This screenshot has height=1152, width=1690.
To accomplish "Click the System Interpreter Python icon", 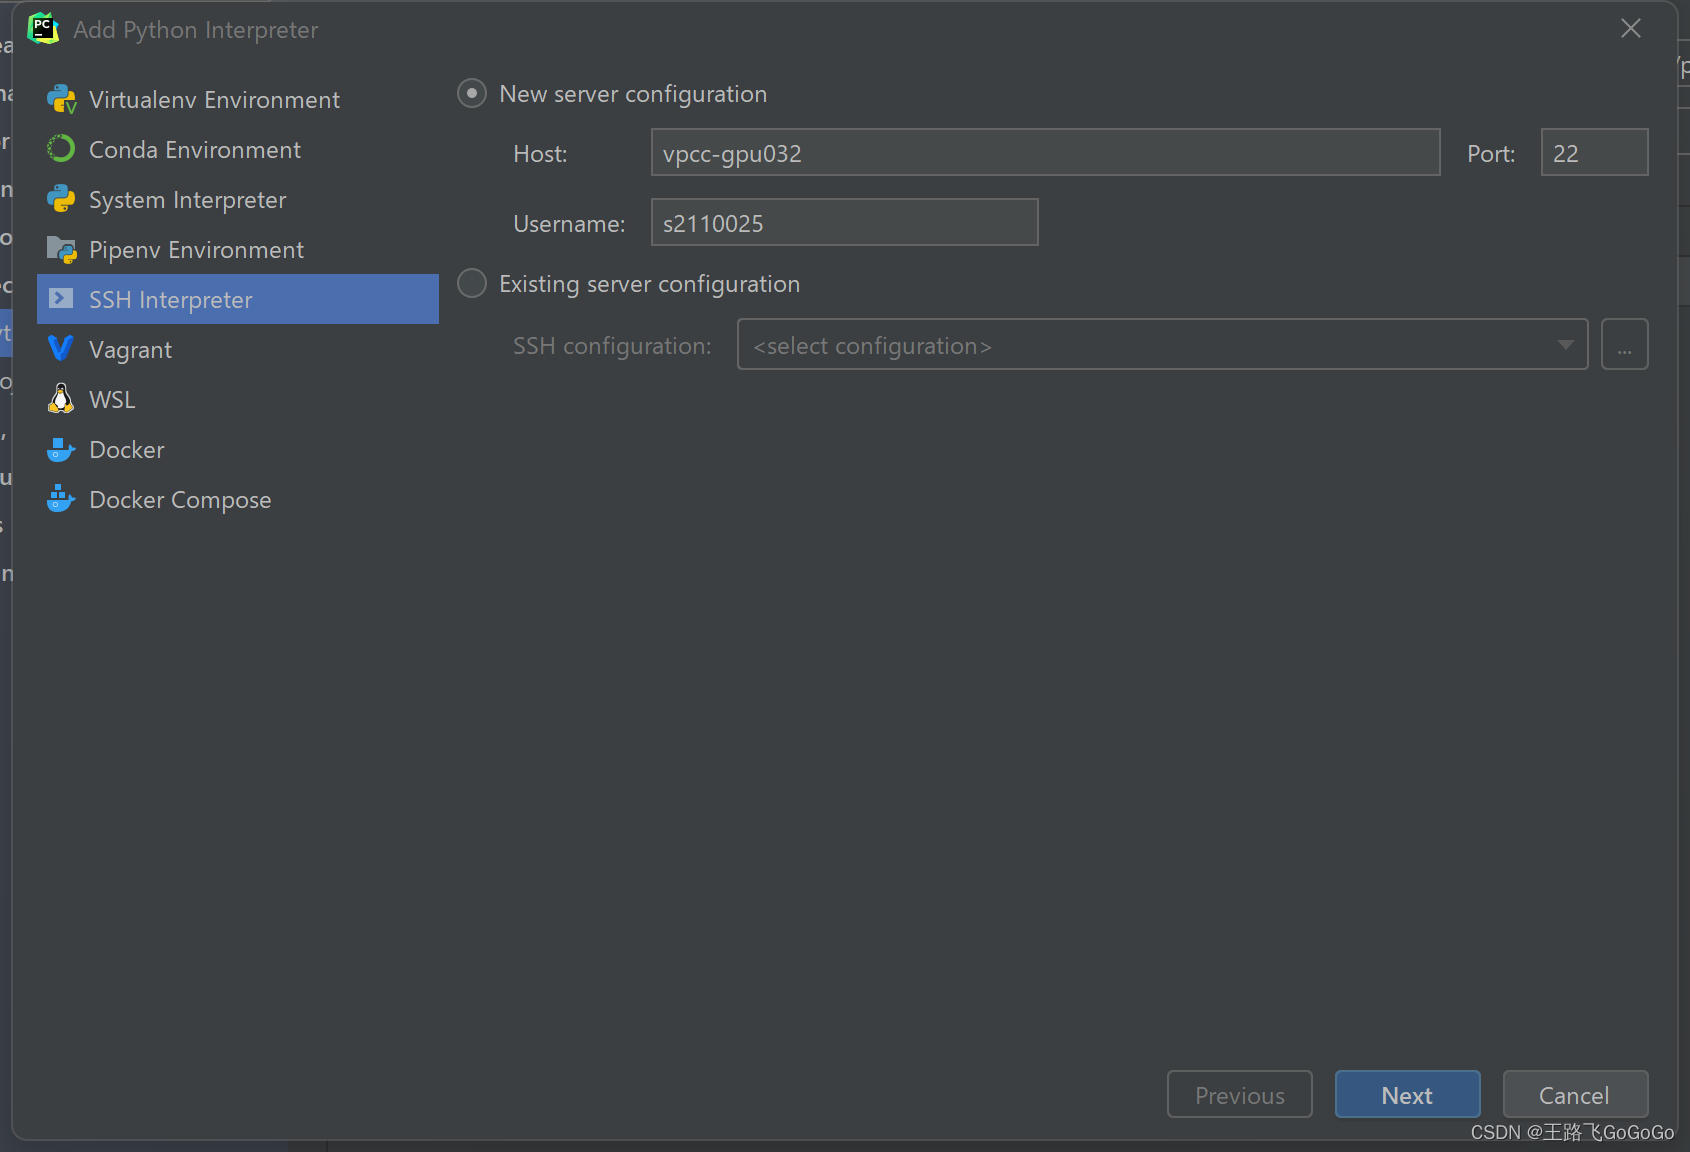I will 61,199.
